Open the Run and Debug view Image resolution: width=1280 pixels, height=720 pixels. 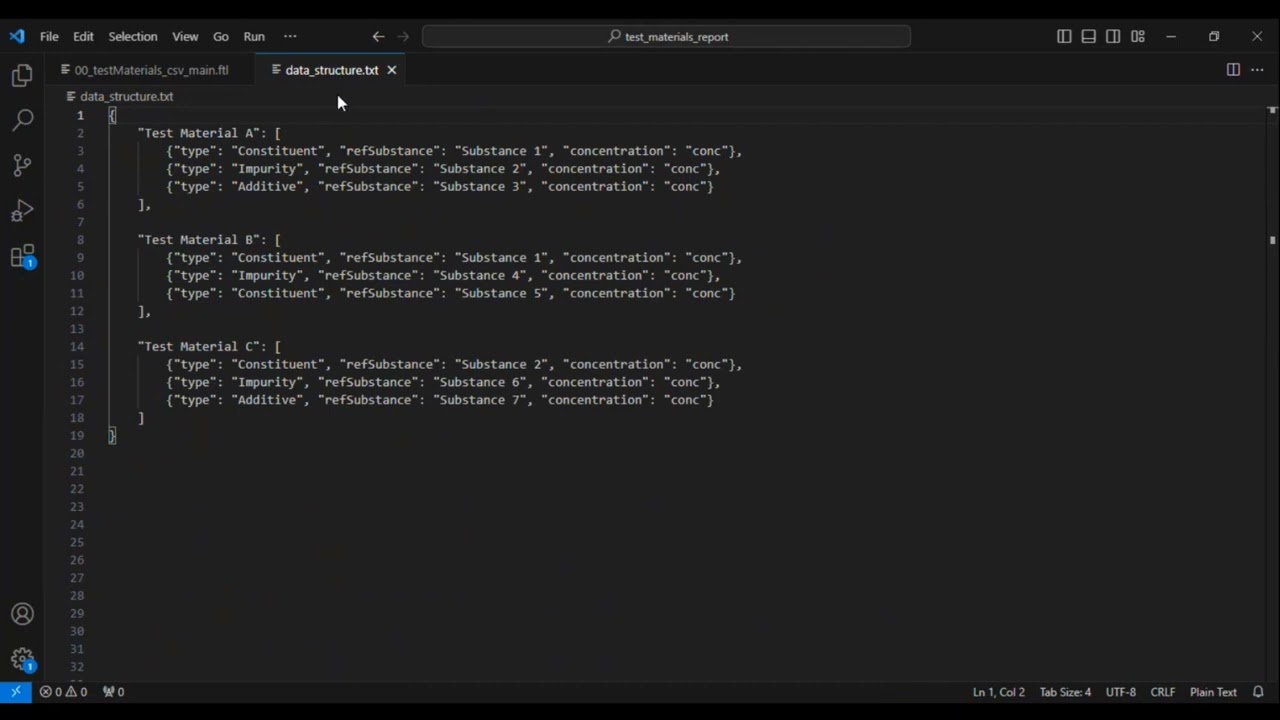point(22,211)
